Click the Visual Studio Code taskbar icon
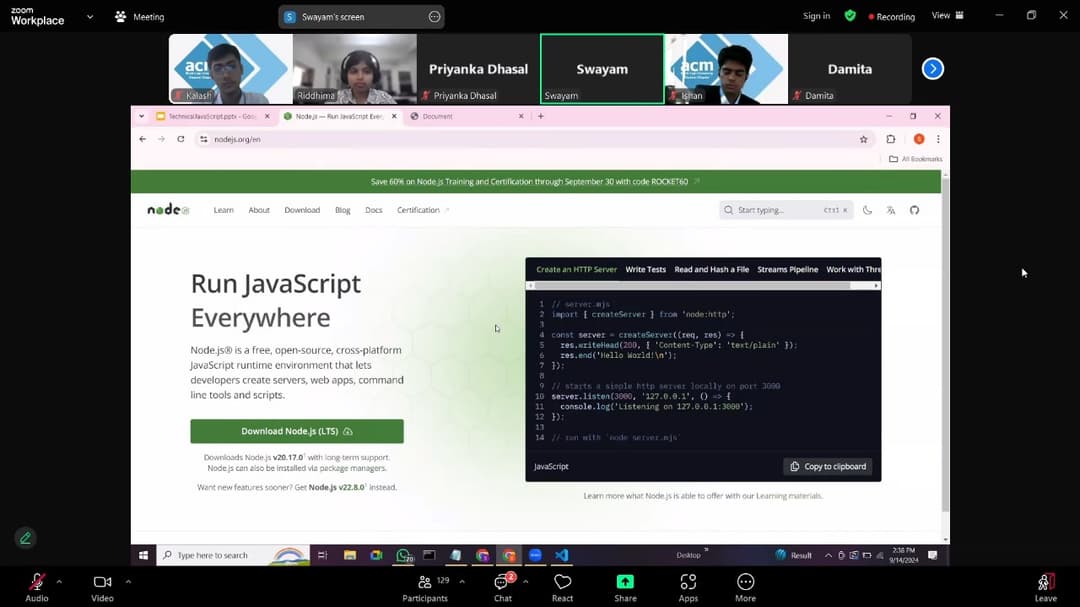 coord(561,555)
